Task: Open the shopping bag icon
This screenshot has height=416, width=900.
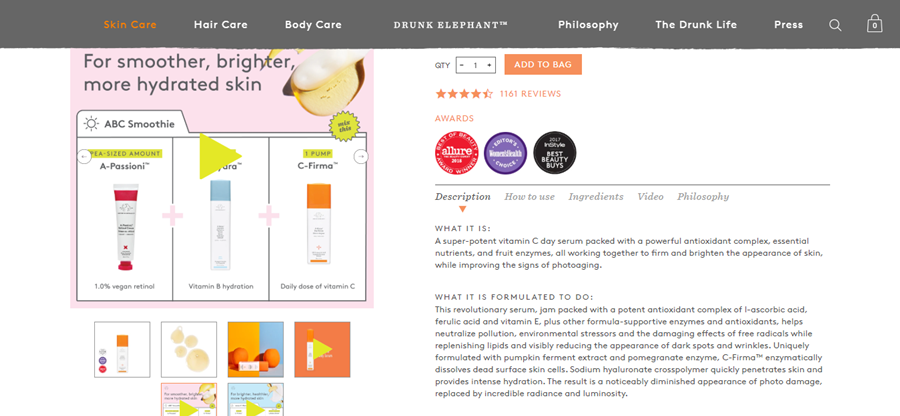Action: click(874, 23)
